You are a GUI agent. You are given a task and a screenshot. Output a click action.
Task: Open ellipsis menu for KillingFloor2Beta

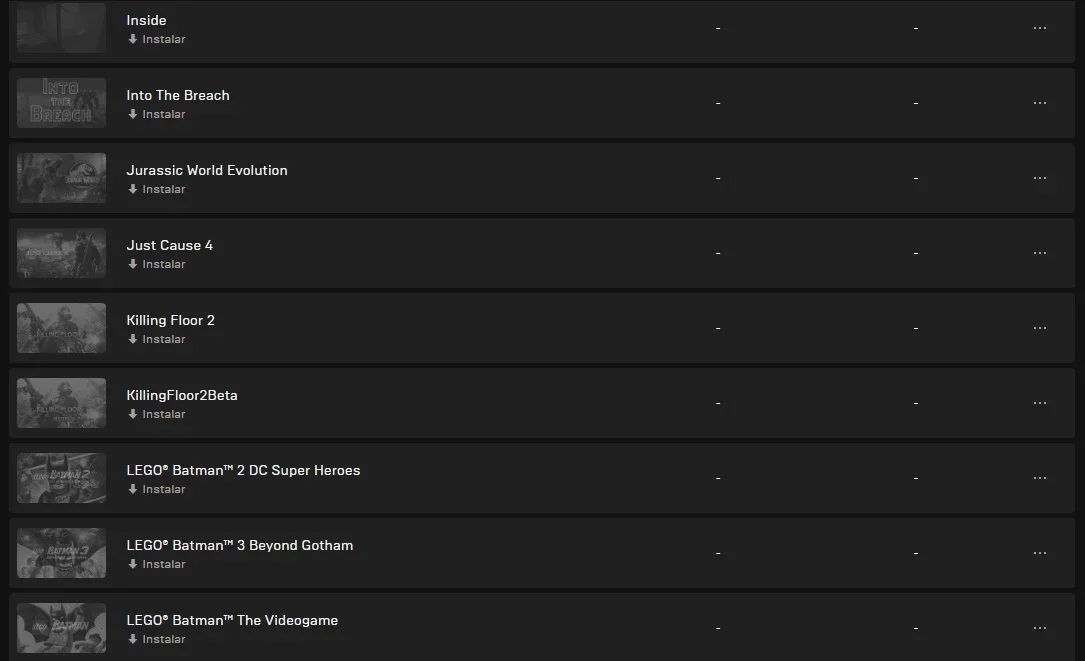coord(1039,403)
